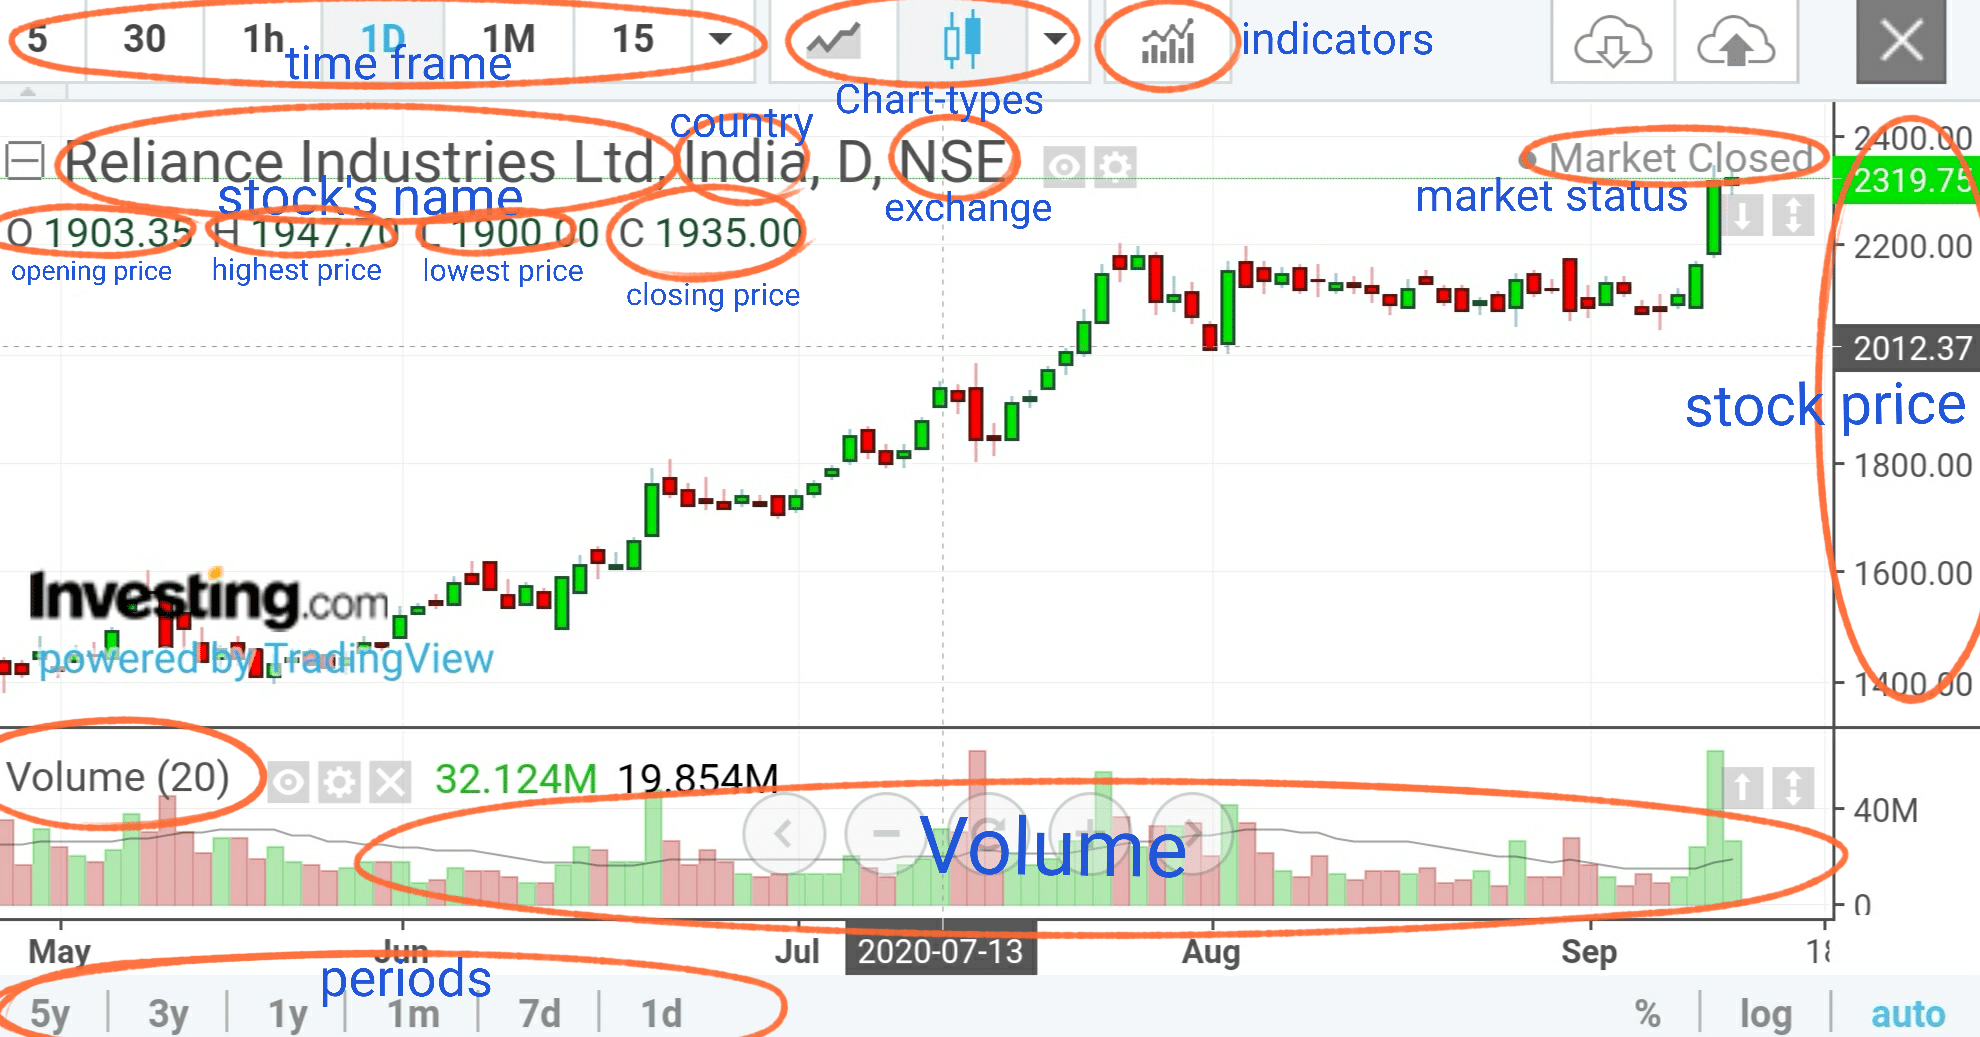The width and height of the screenshot is (1980, 1037).
Task: Open the time frame dropdown arrow
Action: click(x=720, y=40)
